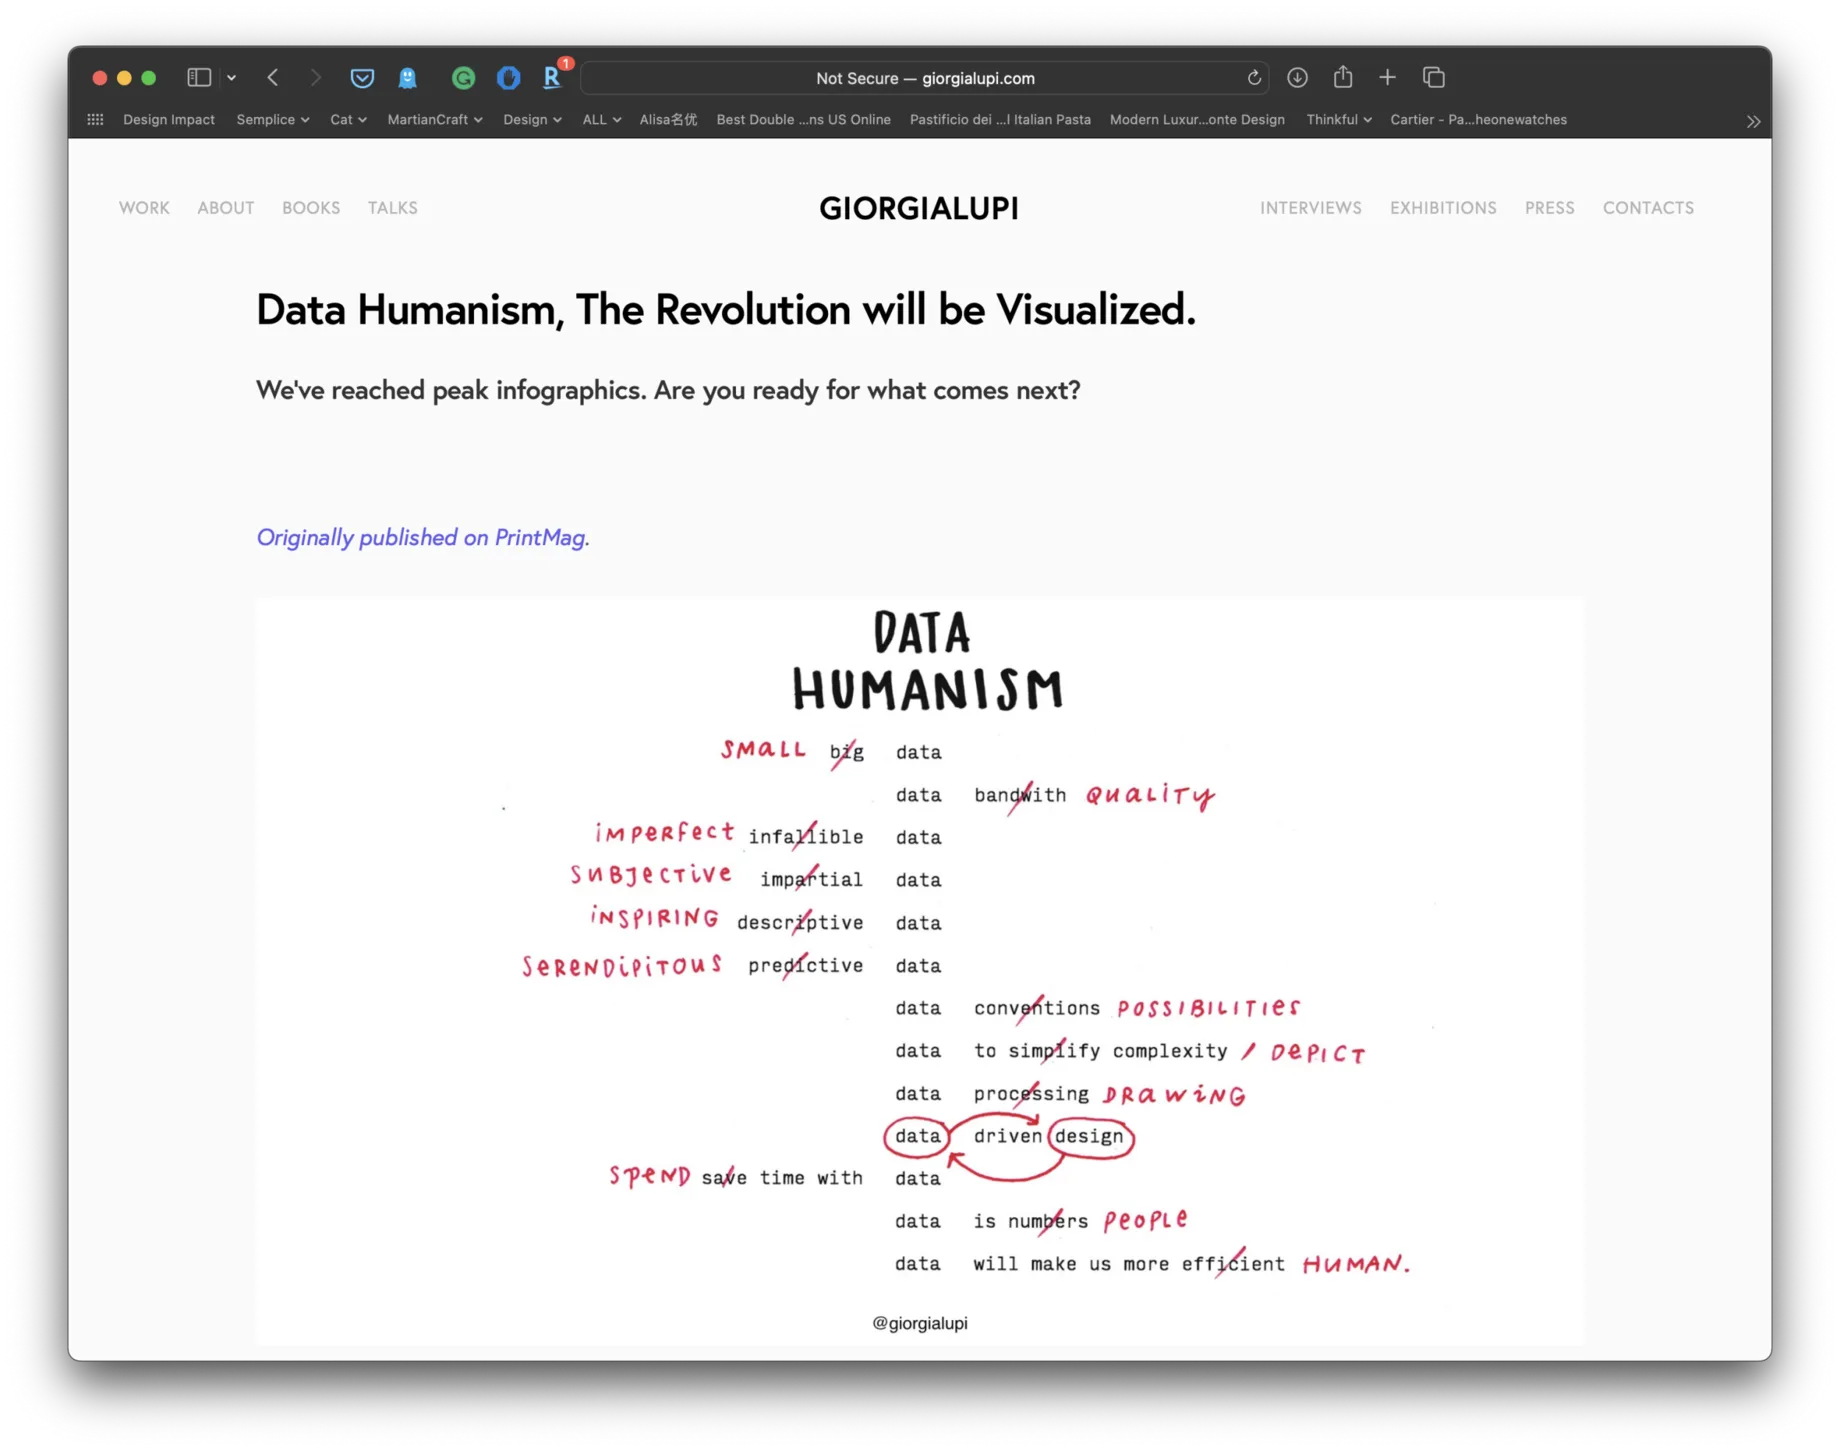Expand the MartianCraft bookmarks folder
The width and height of the screenshot is (1840, 1451).
point(435,119)
